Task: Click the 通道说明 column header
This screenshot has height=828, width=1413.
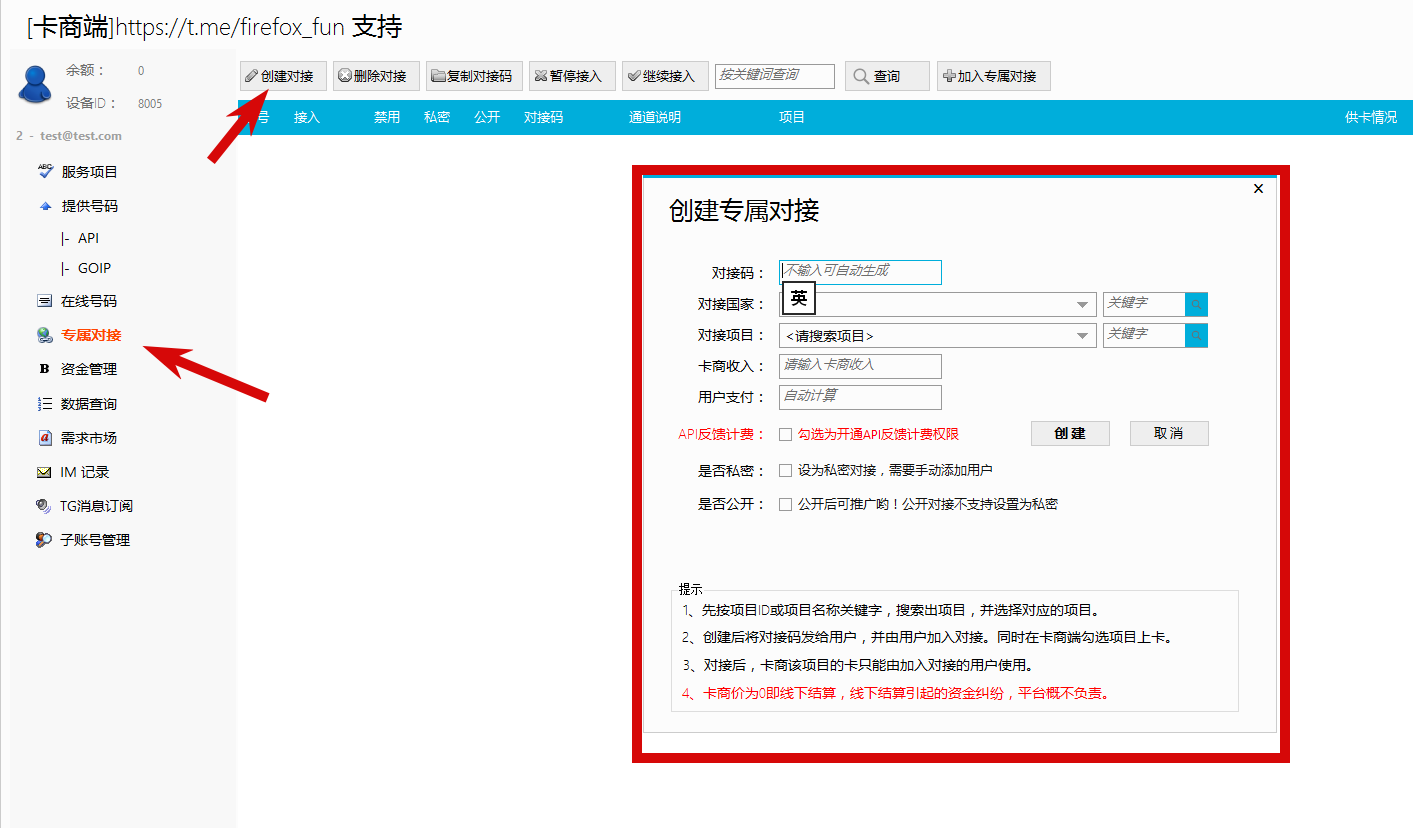Action: (x=655, y=117)
